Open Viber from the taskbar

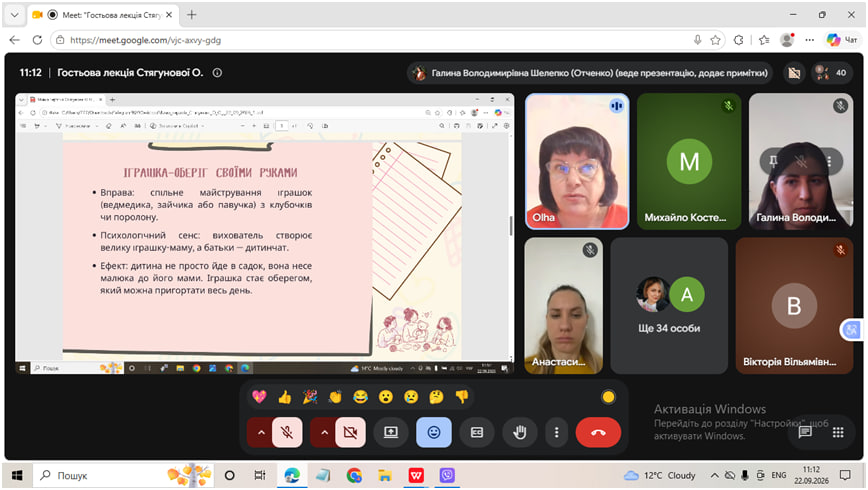447,476
